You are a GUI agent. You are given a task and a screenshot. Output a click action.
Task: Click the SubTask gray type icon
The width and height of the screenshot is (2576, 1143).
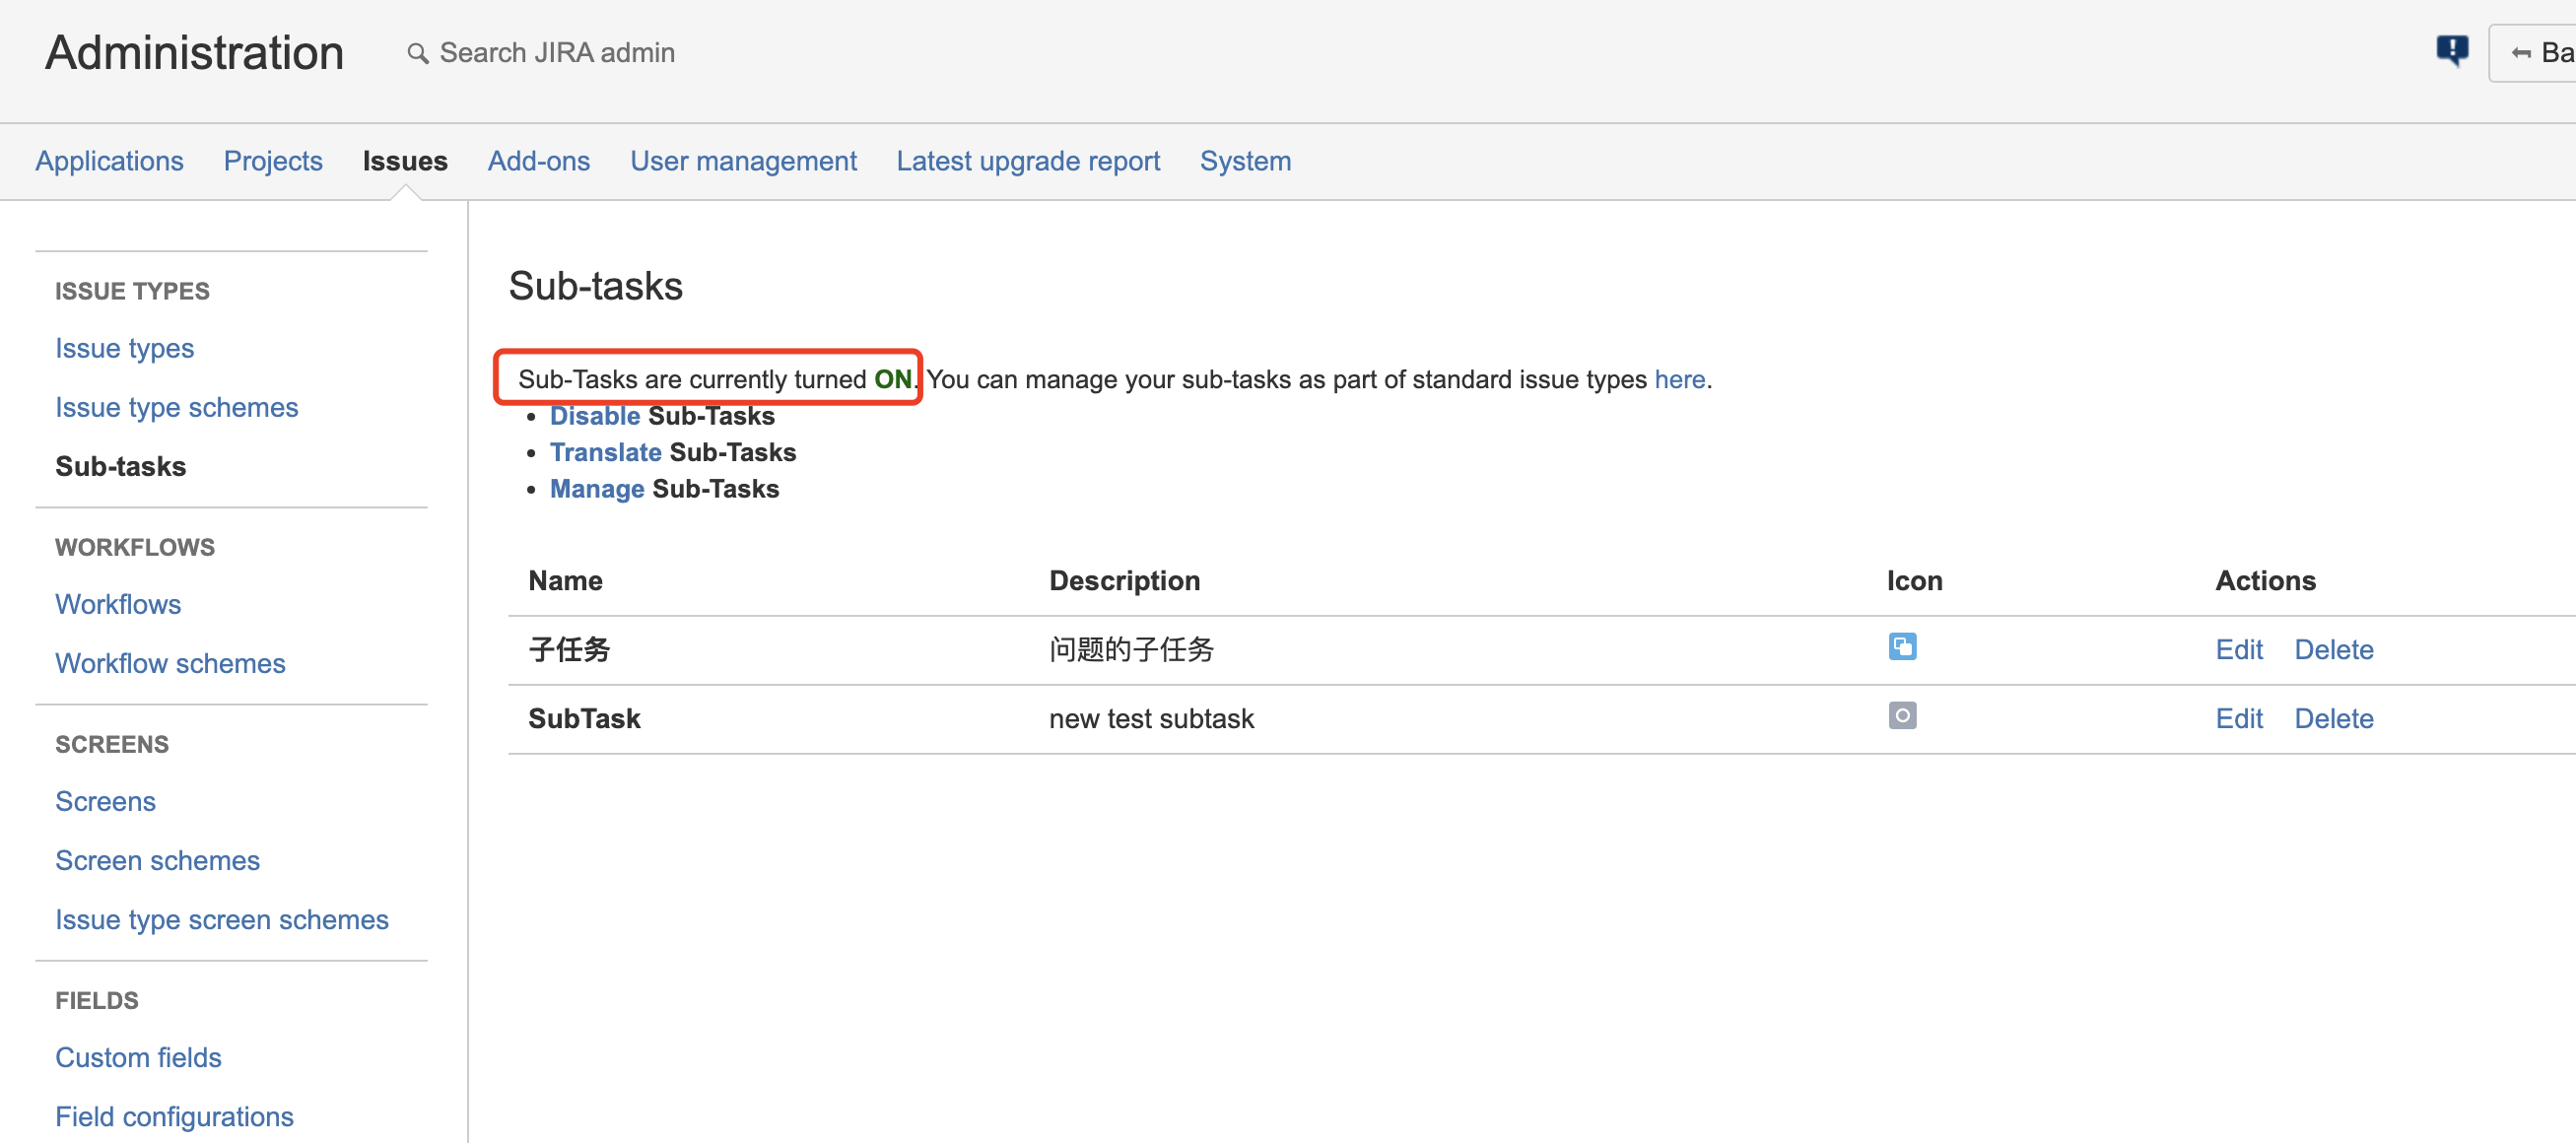pyautogui.click(x=1901, y=716)
